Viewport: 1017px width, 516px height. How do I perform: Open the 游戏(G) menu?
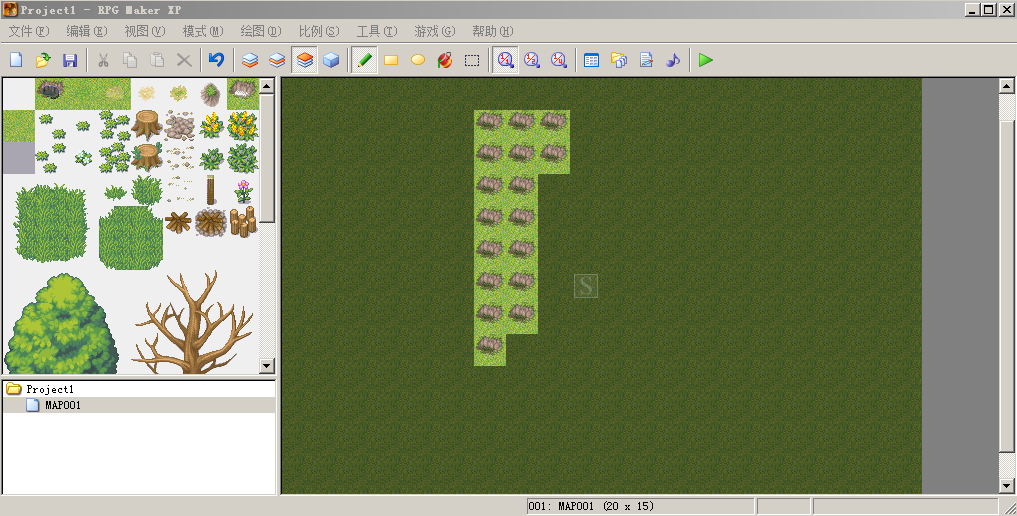click(x=435, y=31)
